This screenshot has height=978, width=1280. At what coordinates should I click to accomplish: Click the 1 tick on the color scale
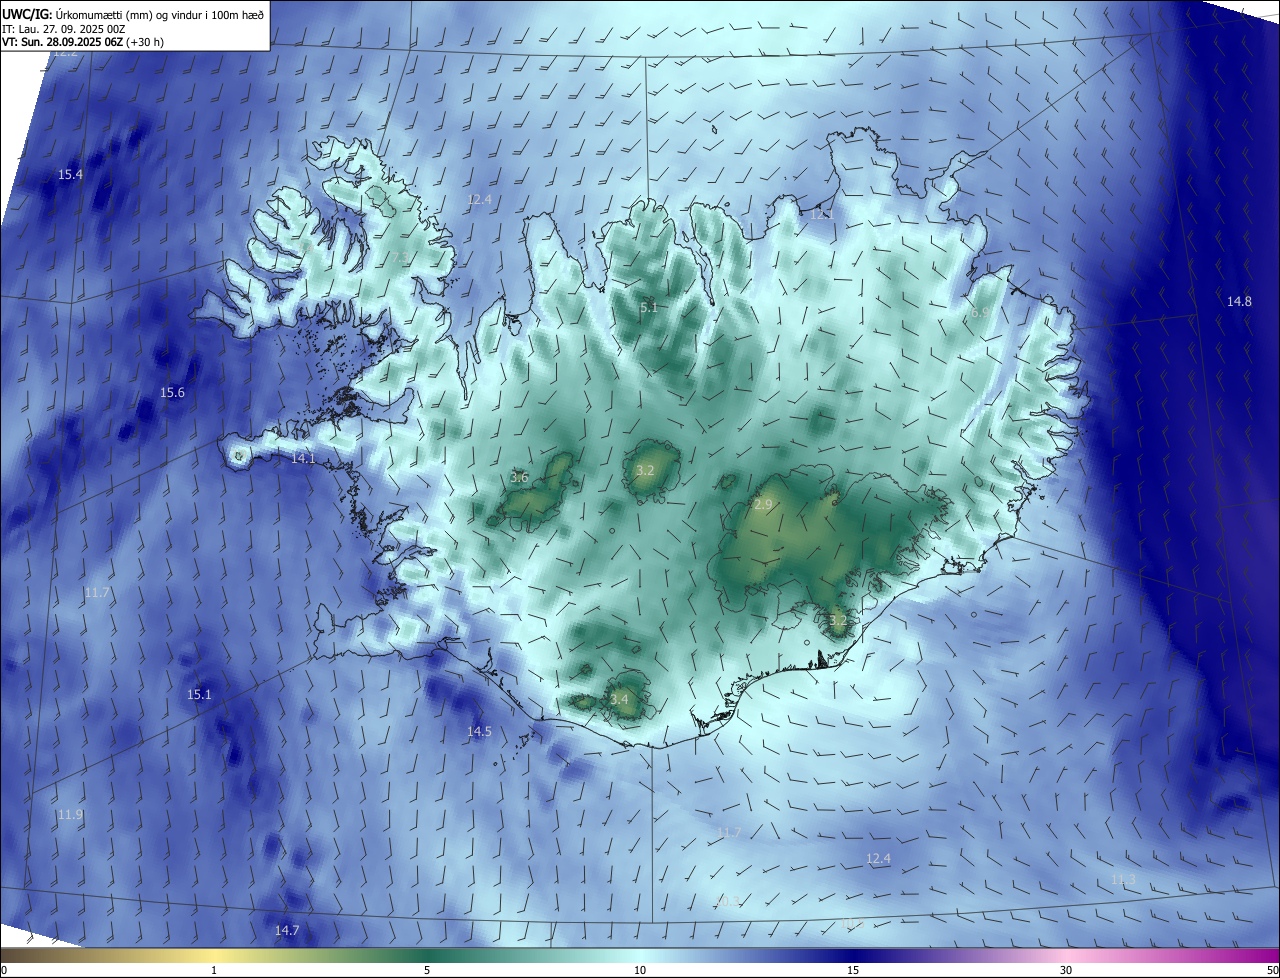(x=214, y=970)
